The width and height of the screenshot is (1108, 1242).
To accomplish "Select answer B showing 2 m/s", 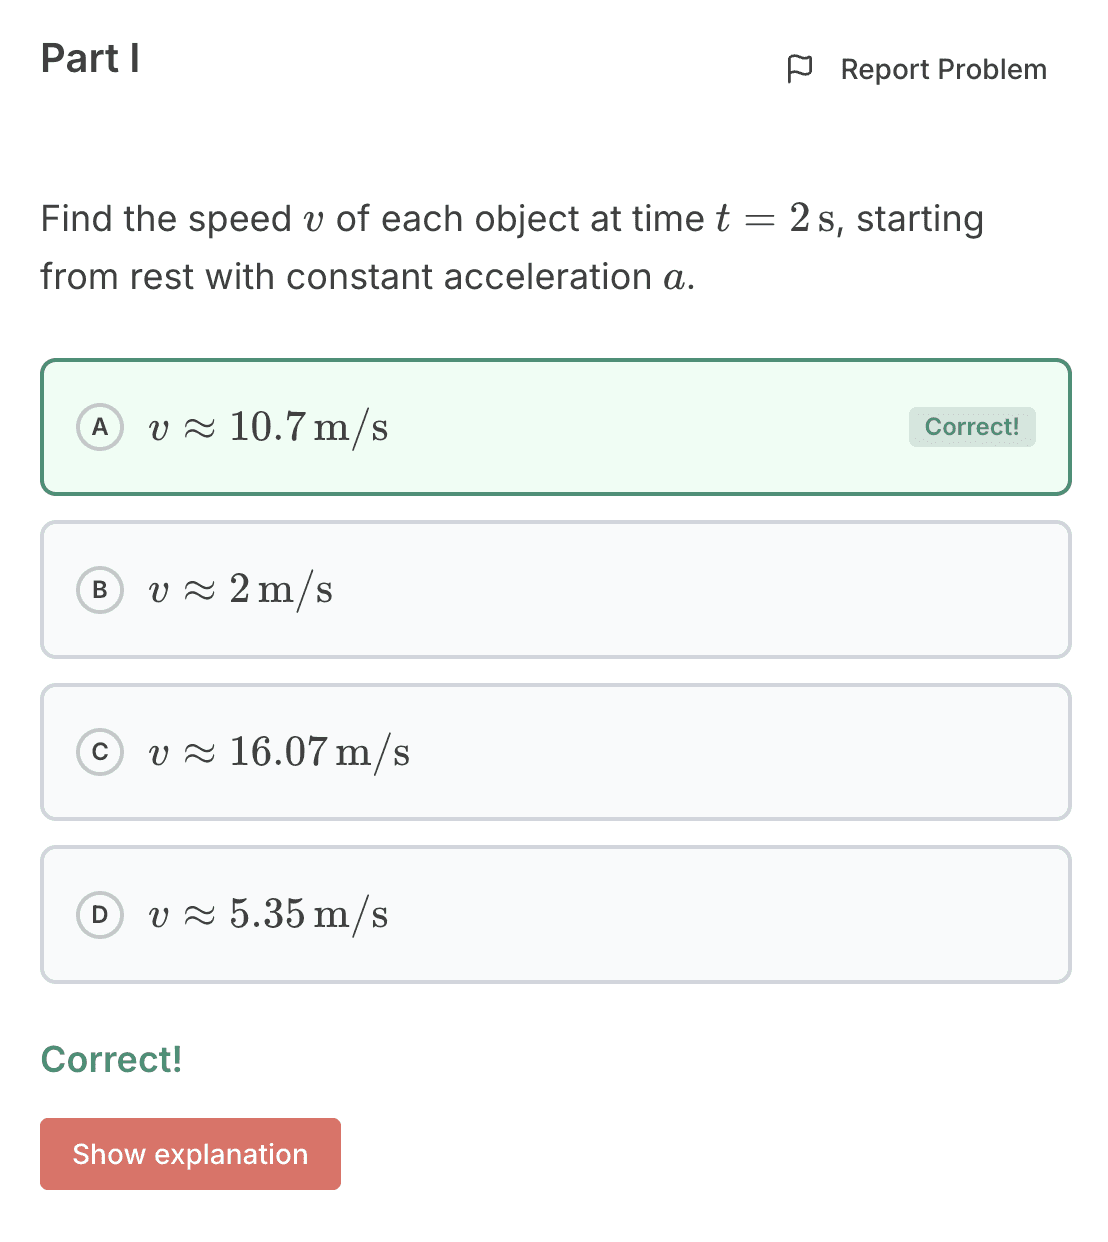I will (x=240, y=590).
